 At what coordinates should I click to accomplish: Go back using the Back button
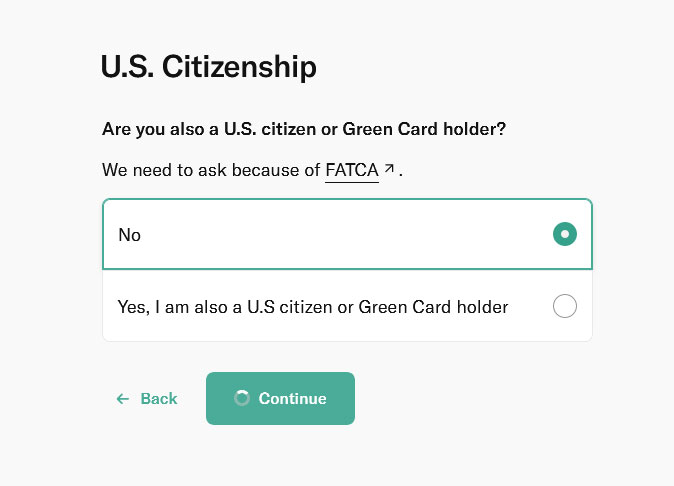click(147, 399)
